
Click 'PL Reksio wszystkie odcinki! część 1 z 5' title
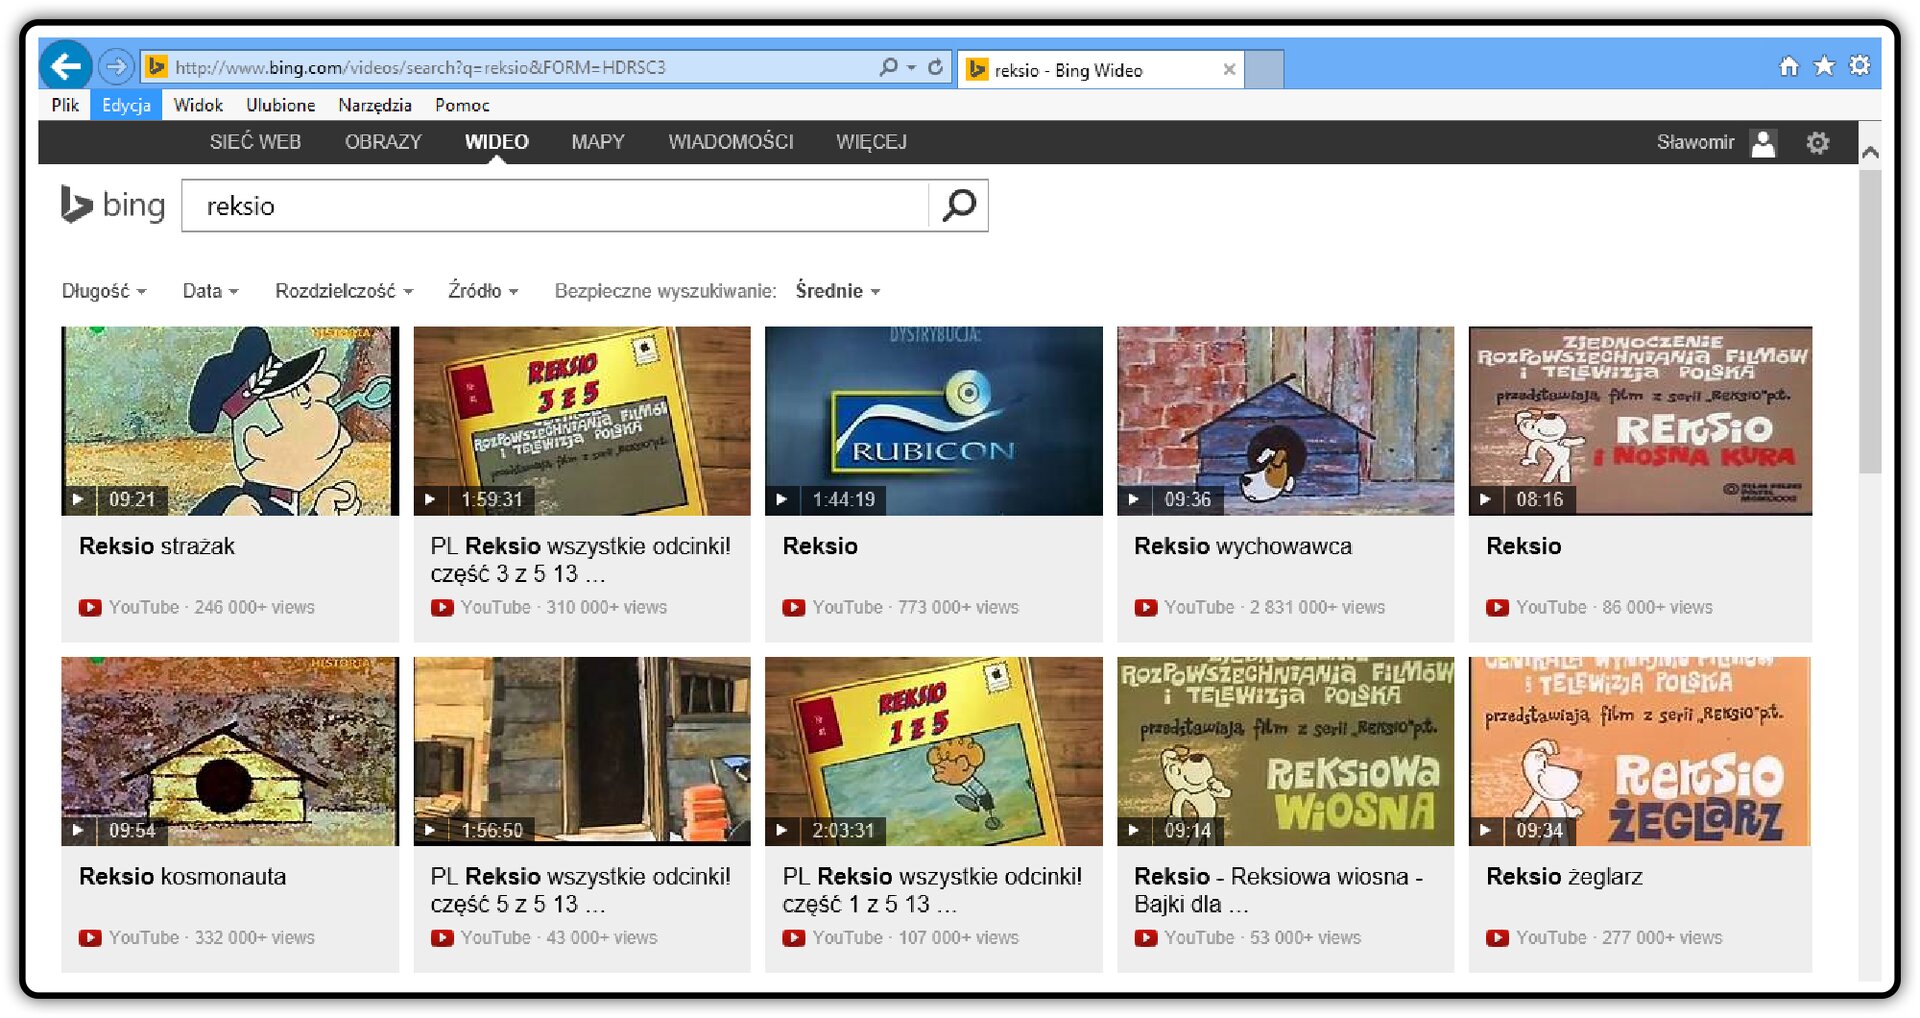tap(932, 890)
